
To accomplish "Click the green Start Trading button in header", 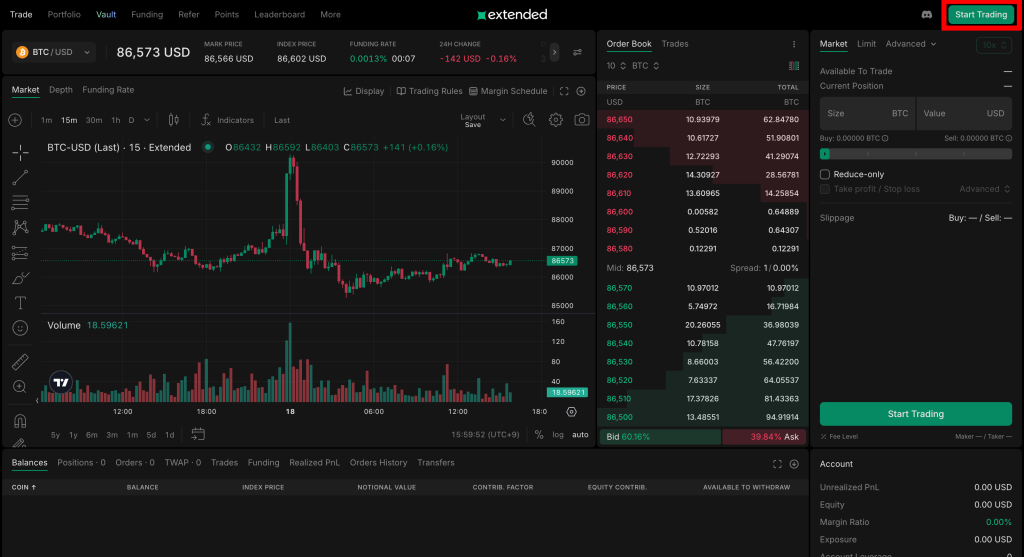I will [980, 15].
